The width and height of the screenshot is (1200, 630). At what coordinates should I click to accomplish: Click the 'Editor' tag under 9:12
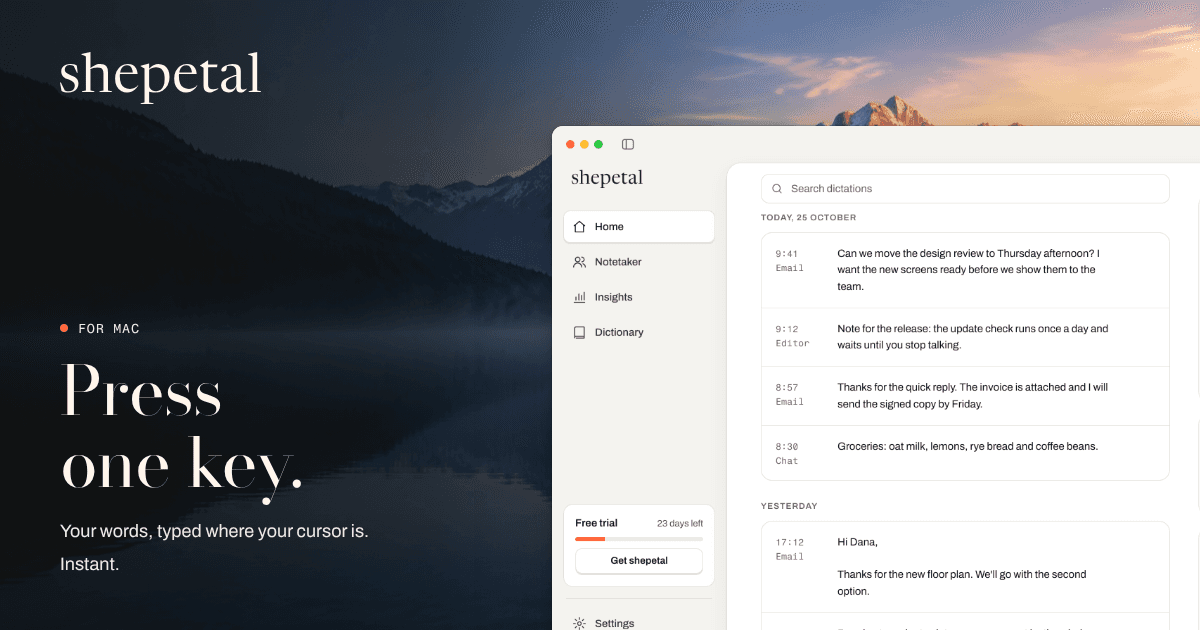click(793, 343)
